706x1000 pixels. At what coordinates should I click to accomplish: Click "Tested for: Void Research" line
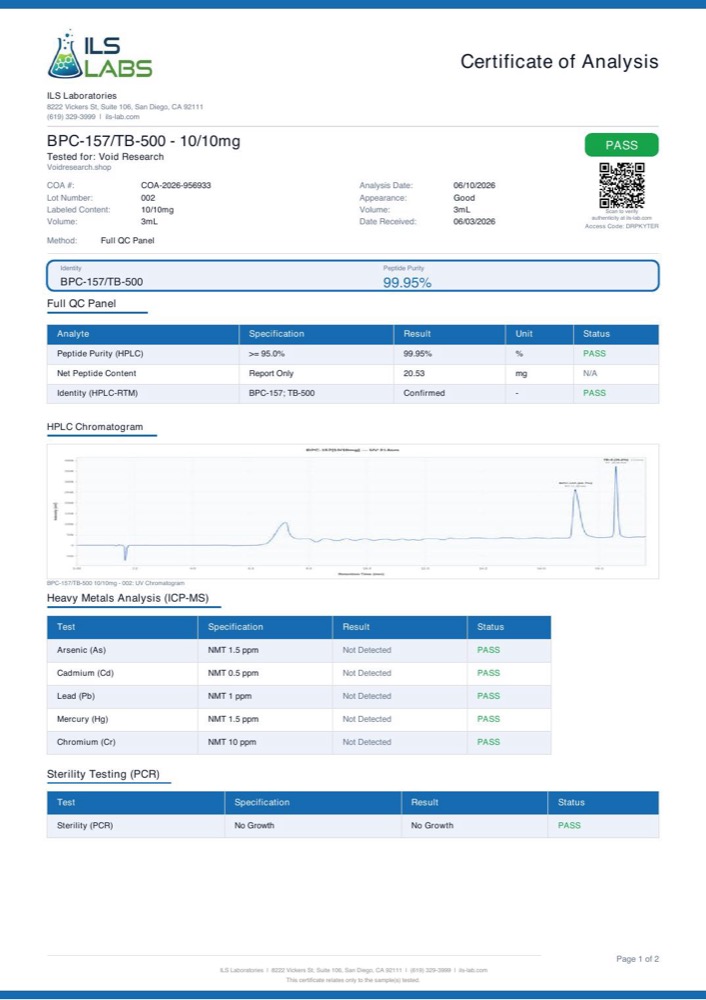[x=105, y=156]
